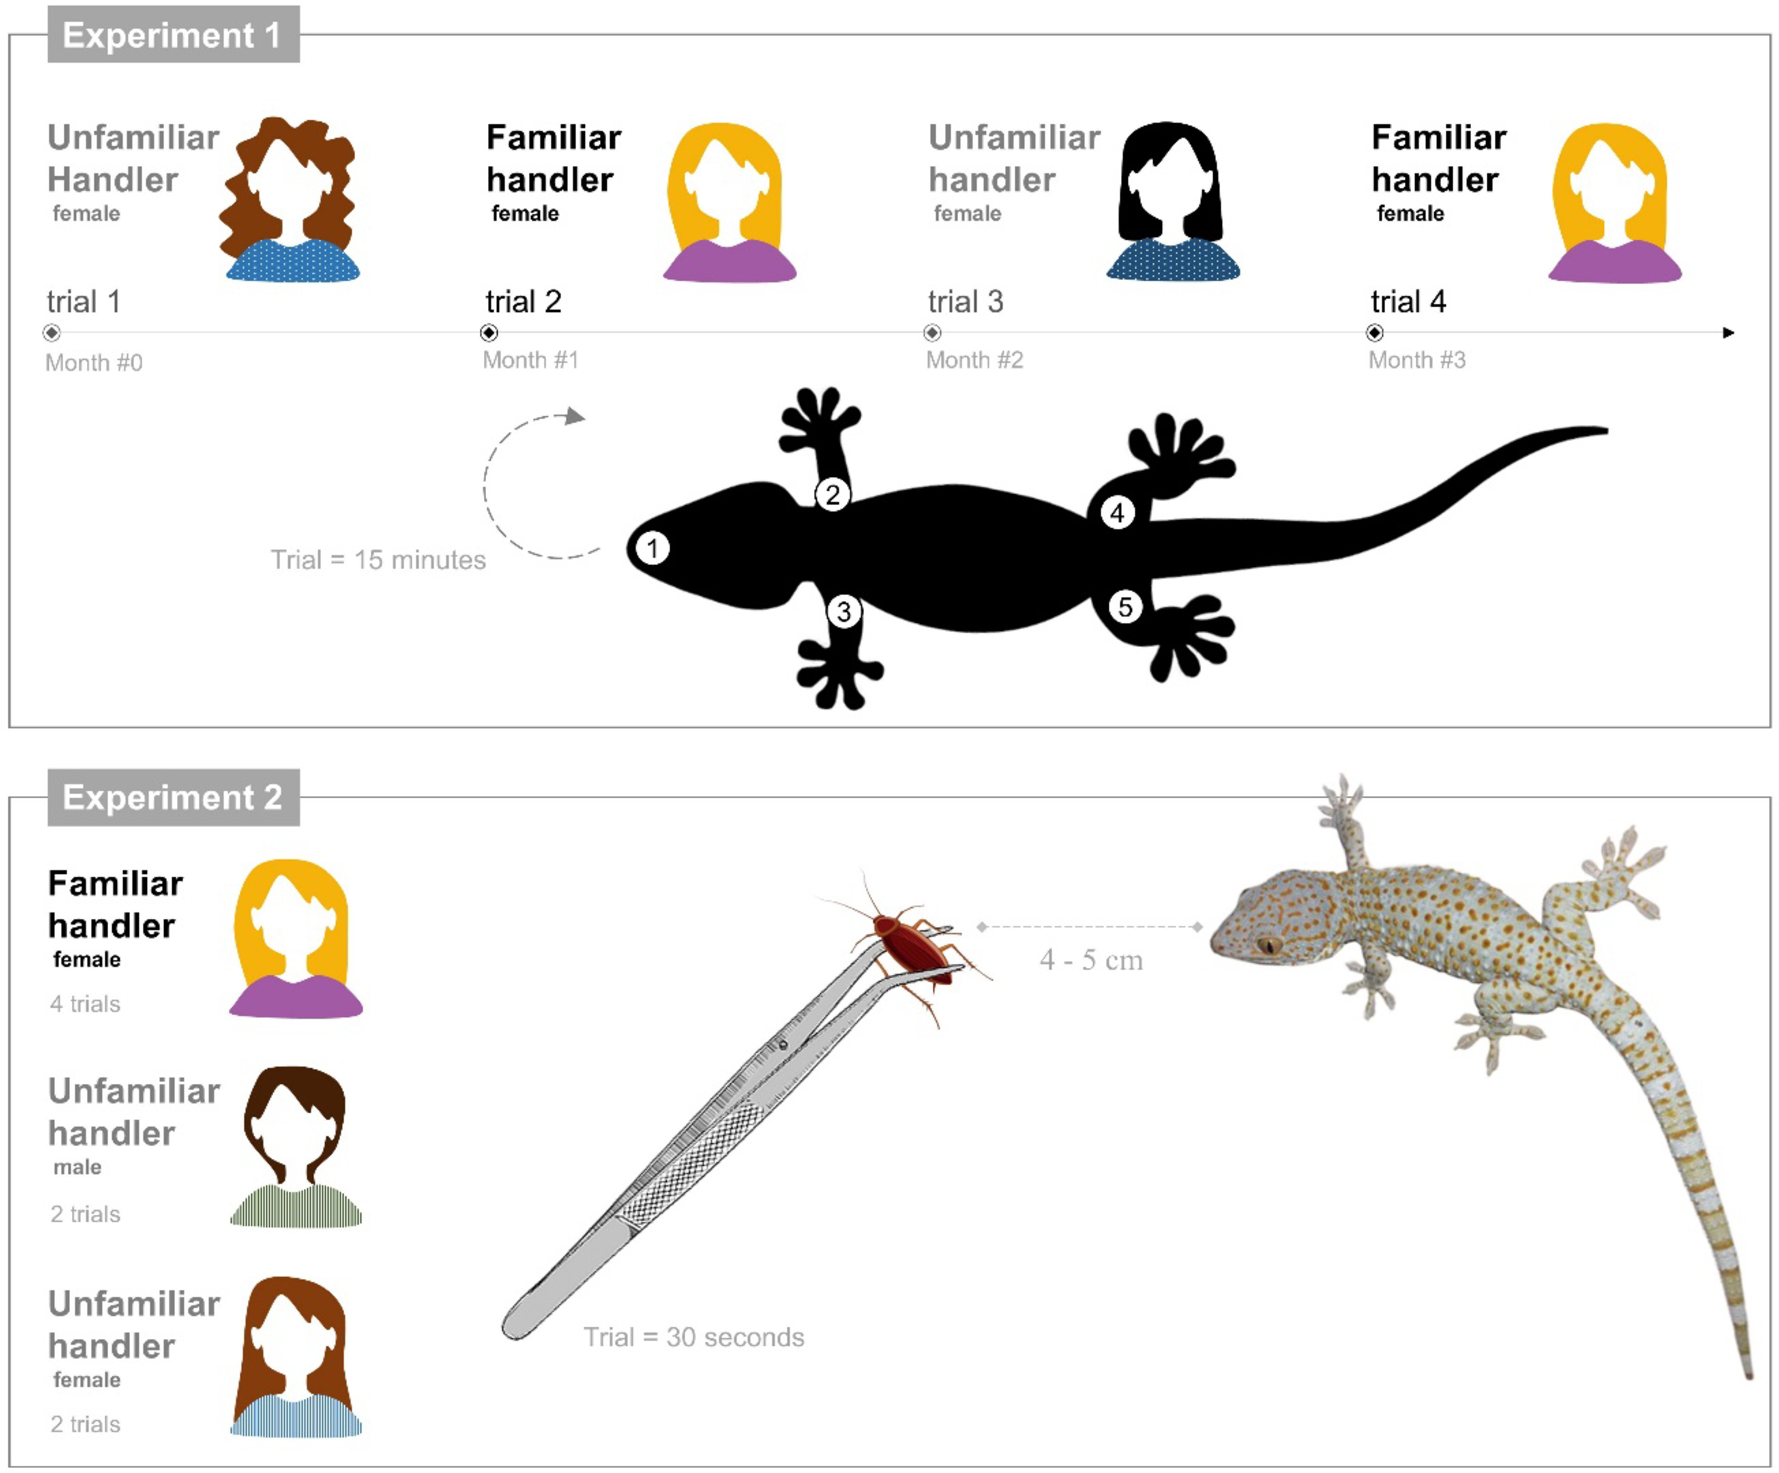The width and height of the screenshot is (1779, 1473).
Task: Click the Month #2 timeline marker
Action: pos(932,333)
